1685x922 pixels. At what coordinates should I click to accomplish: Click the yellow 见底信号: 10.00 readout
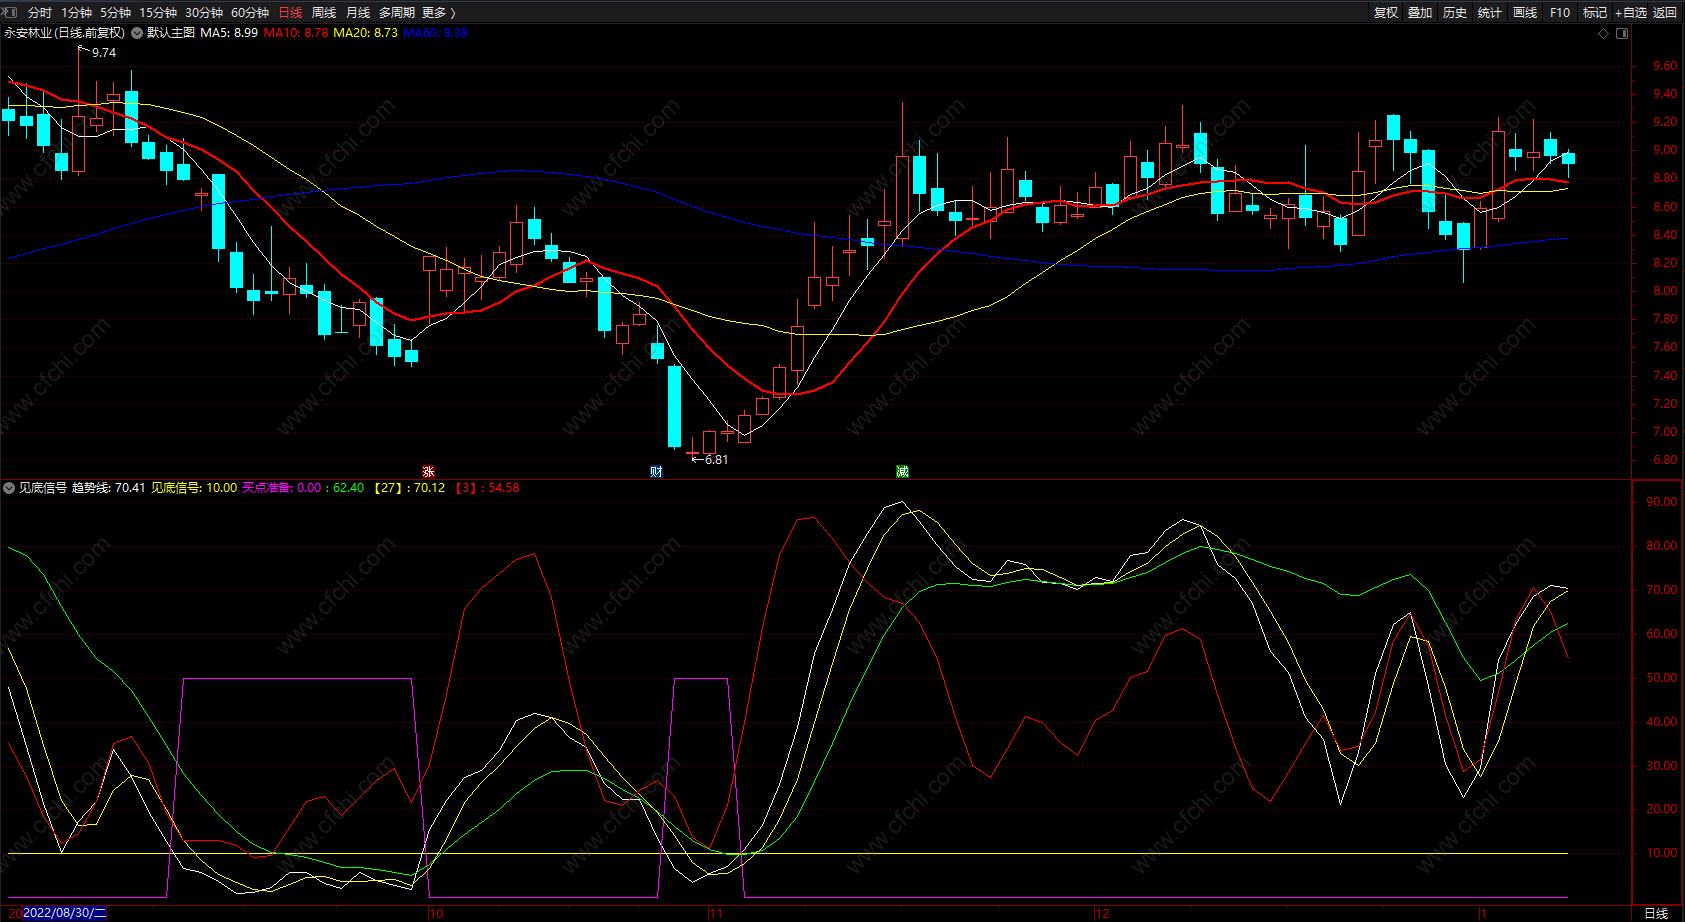point(194,488)
